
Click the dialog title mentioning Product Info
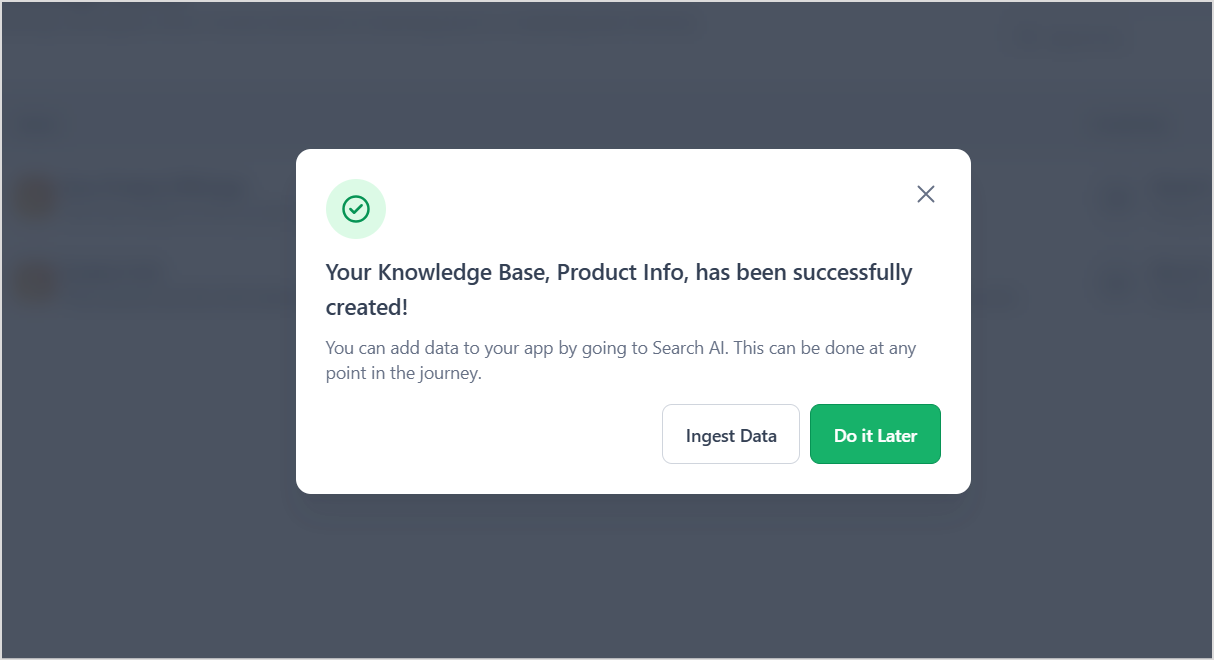618,289
